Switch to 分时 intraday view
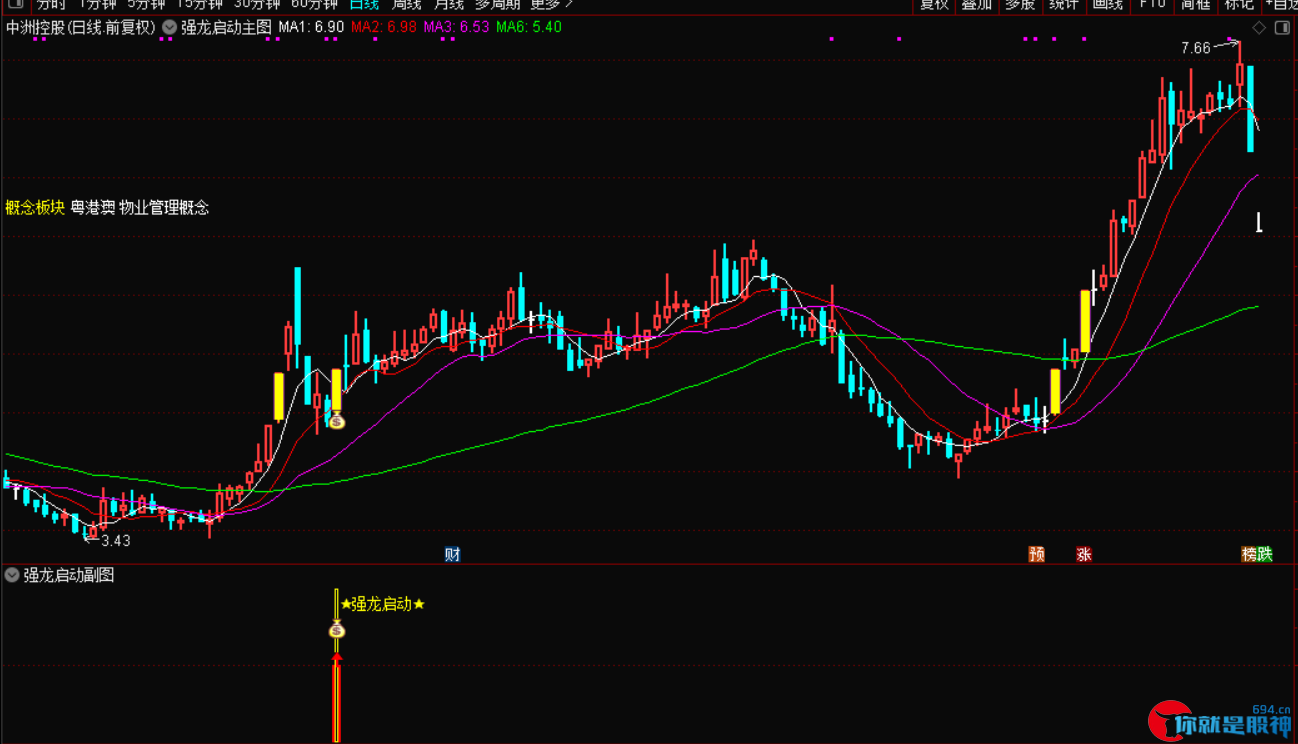Screen dimensions: 1298x744 point(50,4)
